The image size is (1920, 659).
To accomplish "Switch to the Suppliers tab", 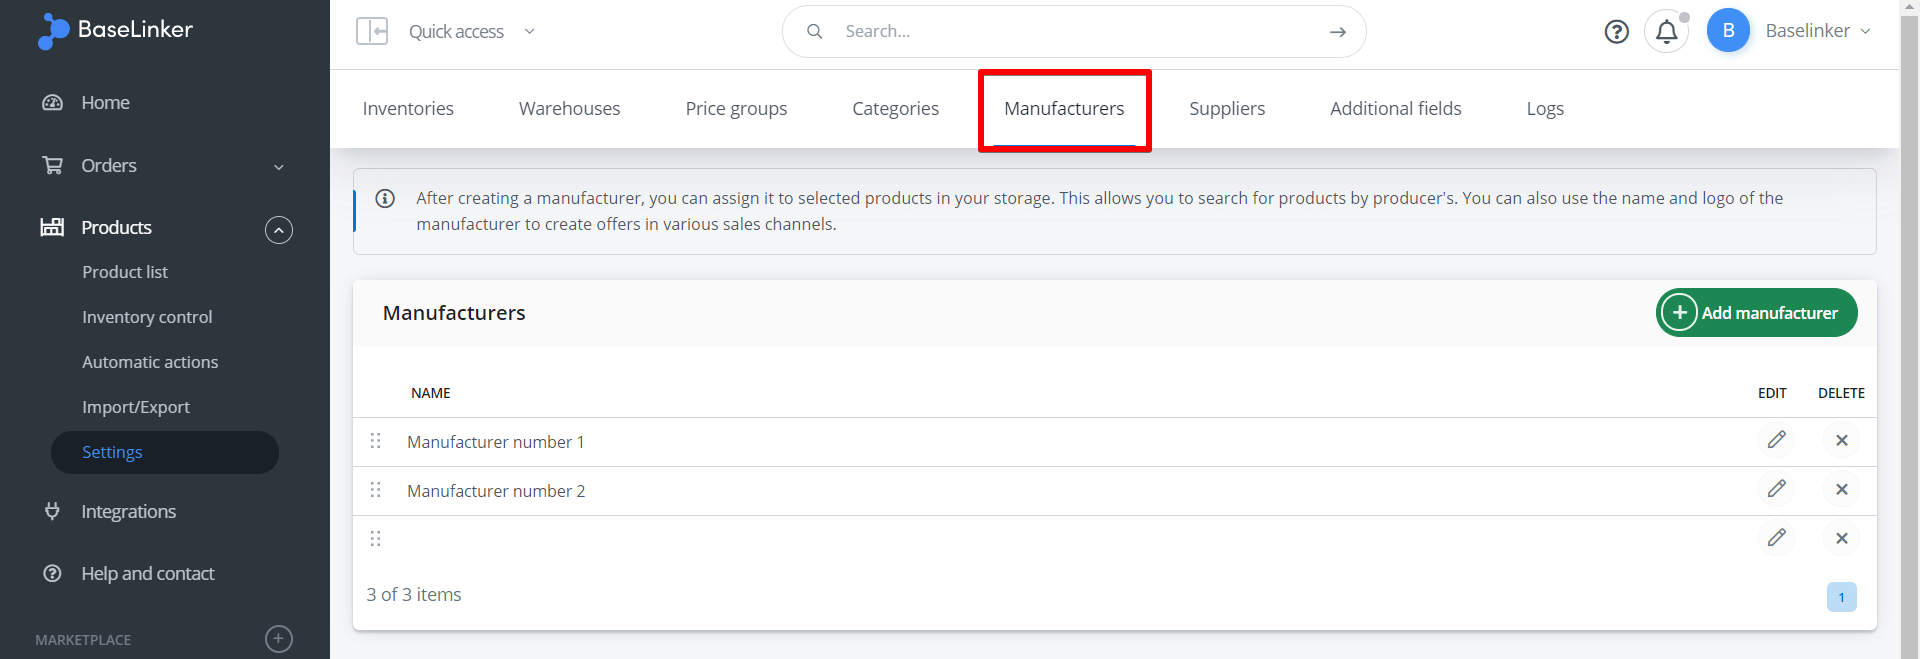I will click(x=1227, y=108).
